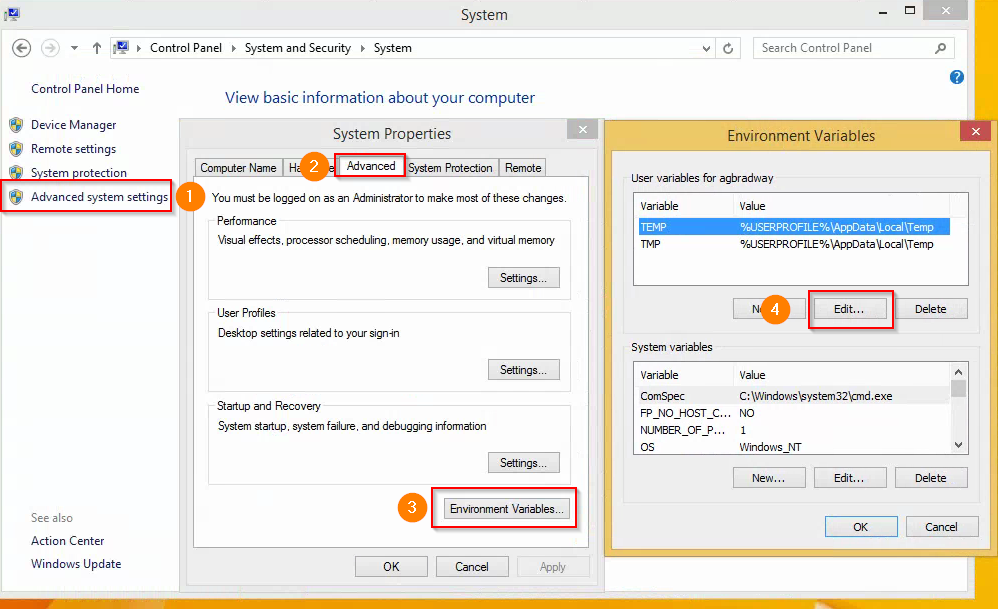Open the blue Help question mark
The width and height of the screenshot is (998, 609).
coord(957,77)
